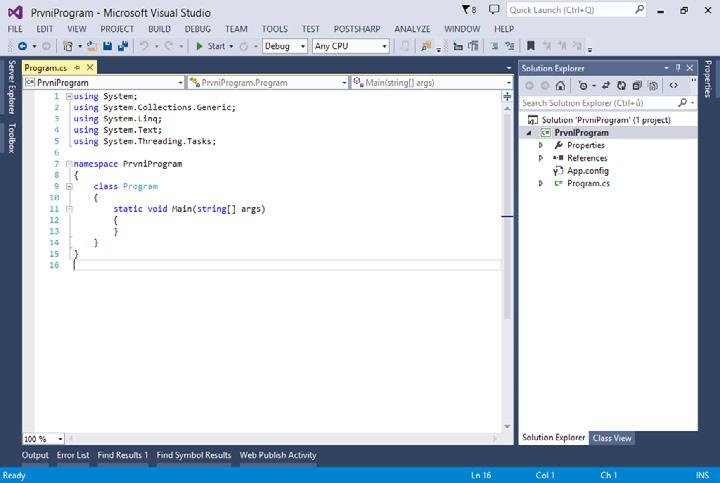Click the Save All icon
Viewport: 720px width, 483px height.
coord(123,46)
